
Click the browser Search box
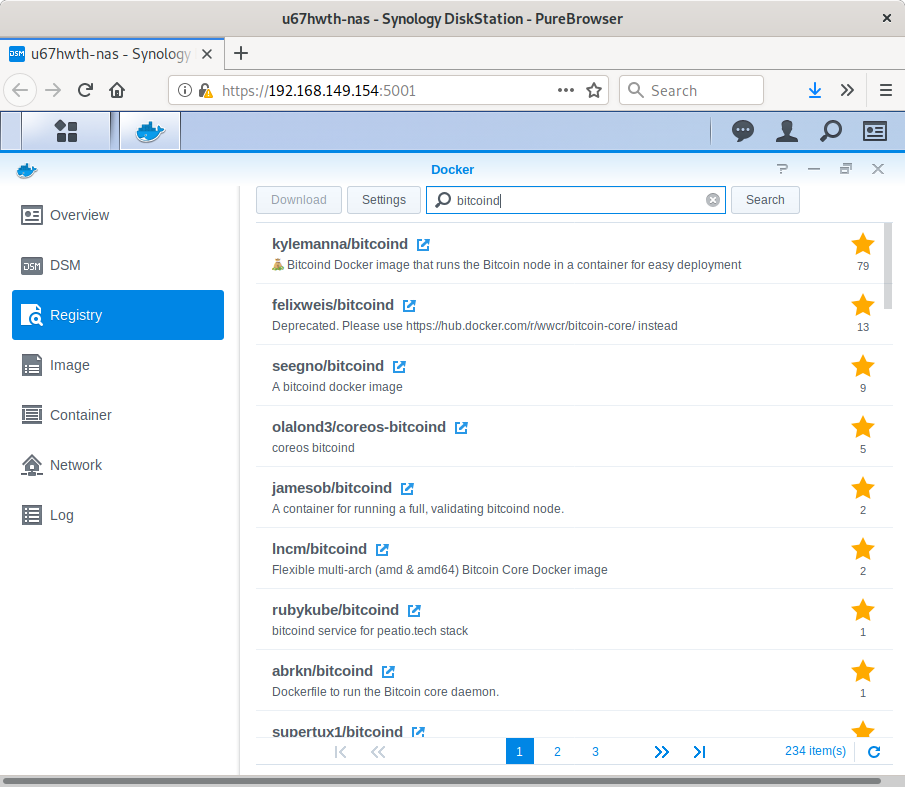point(691,90)
